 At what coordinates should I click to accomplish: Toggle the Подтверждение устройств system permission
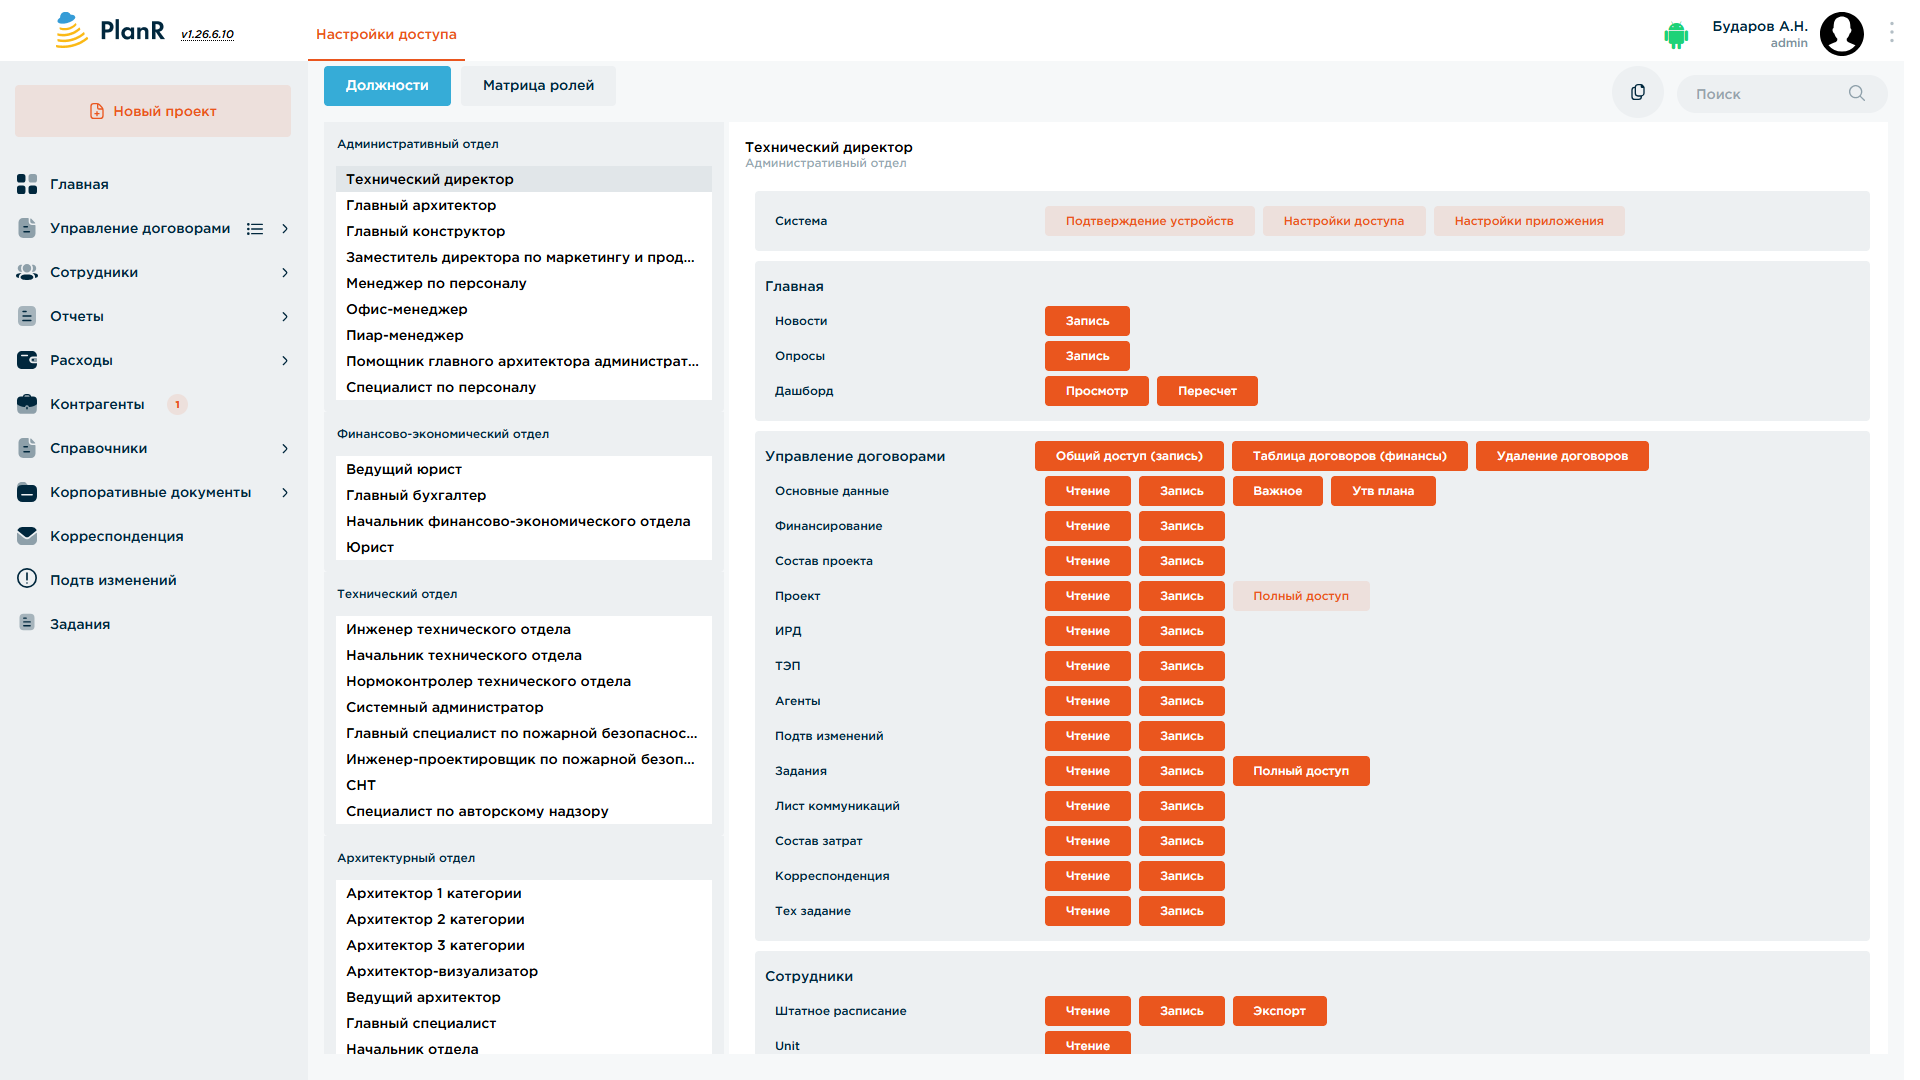pos(1149,221)
